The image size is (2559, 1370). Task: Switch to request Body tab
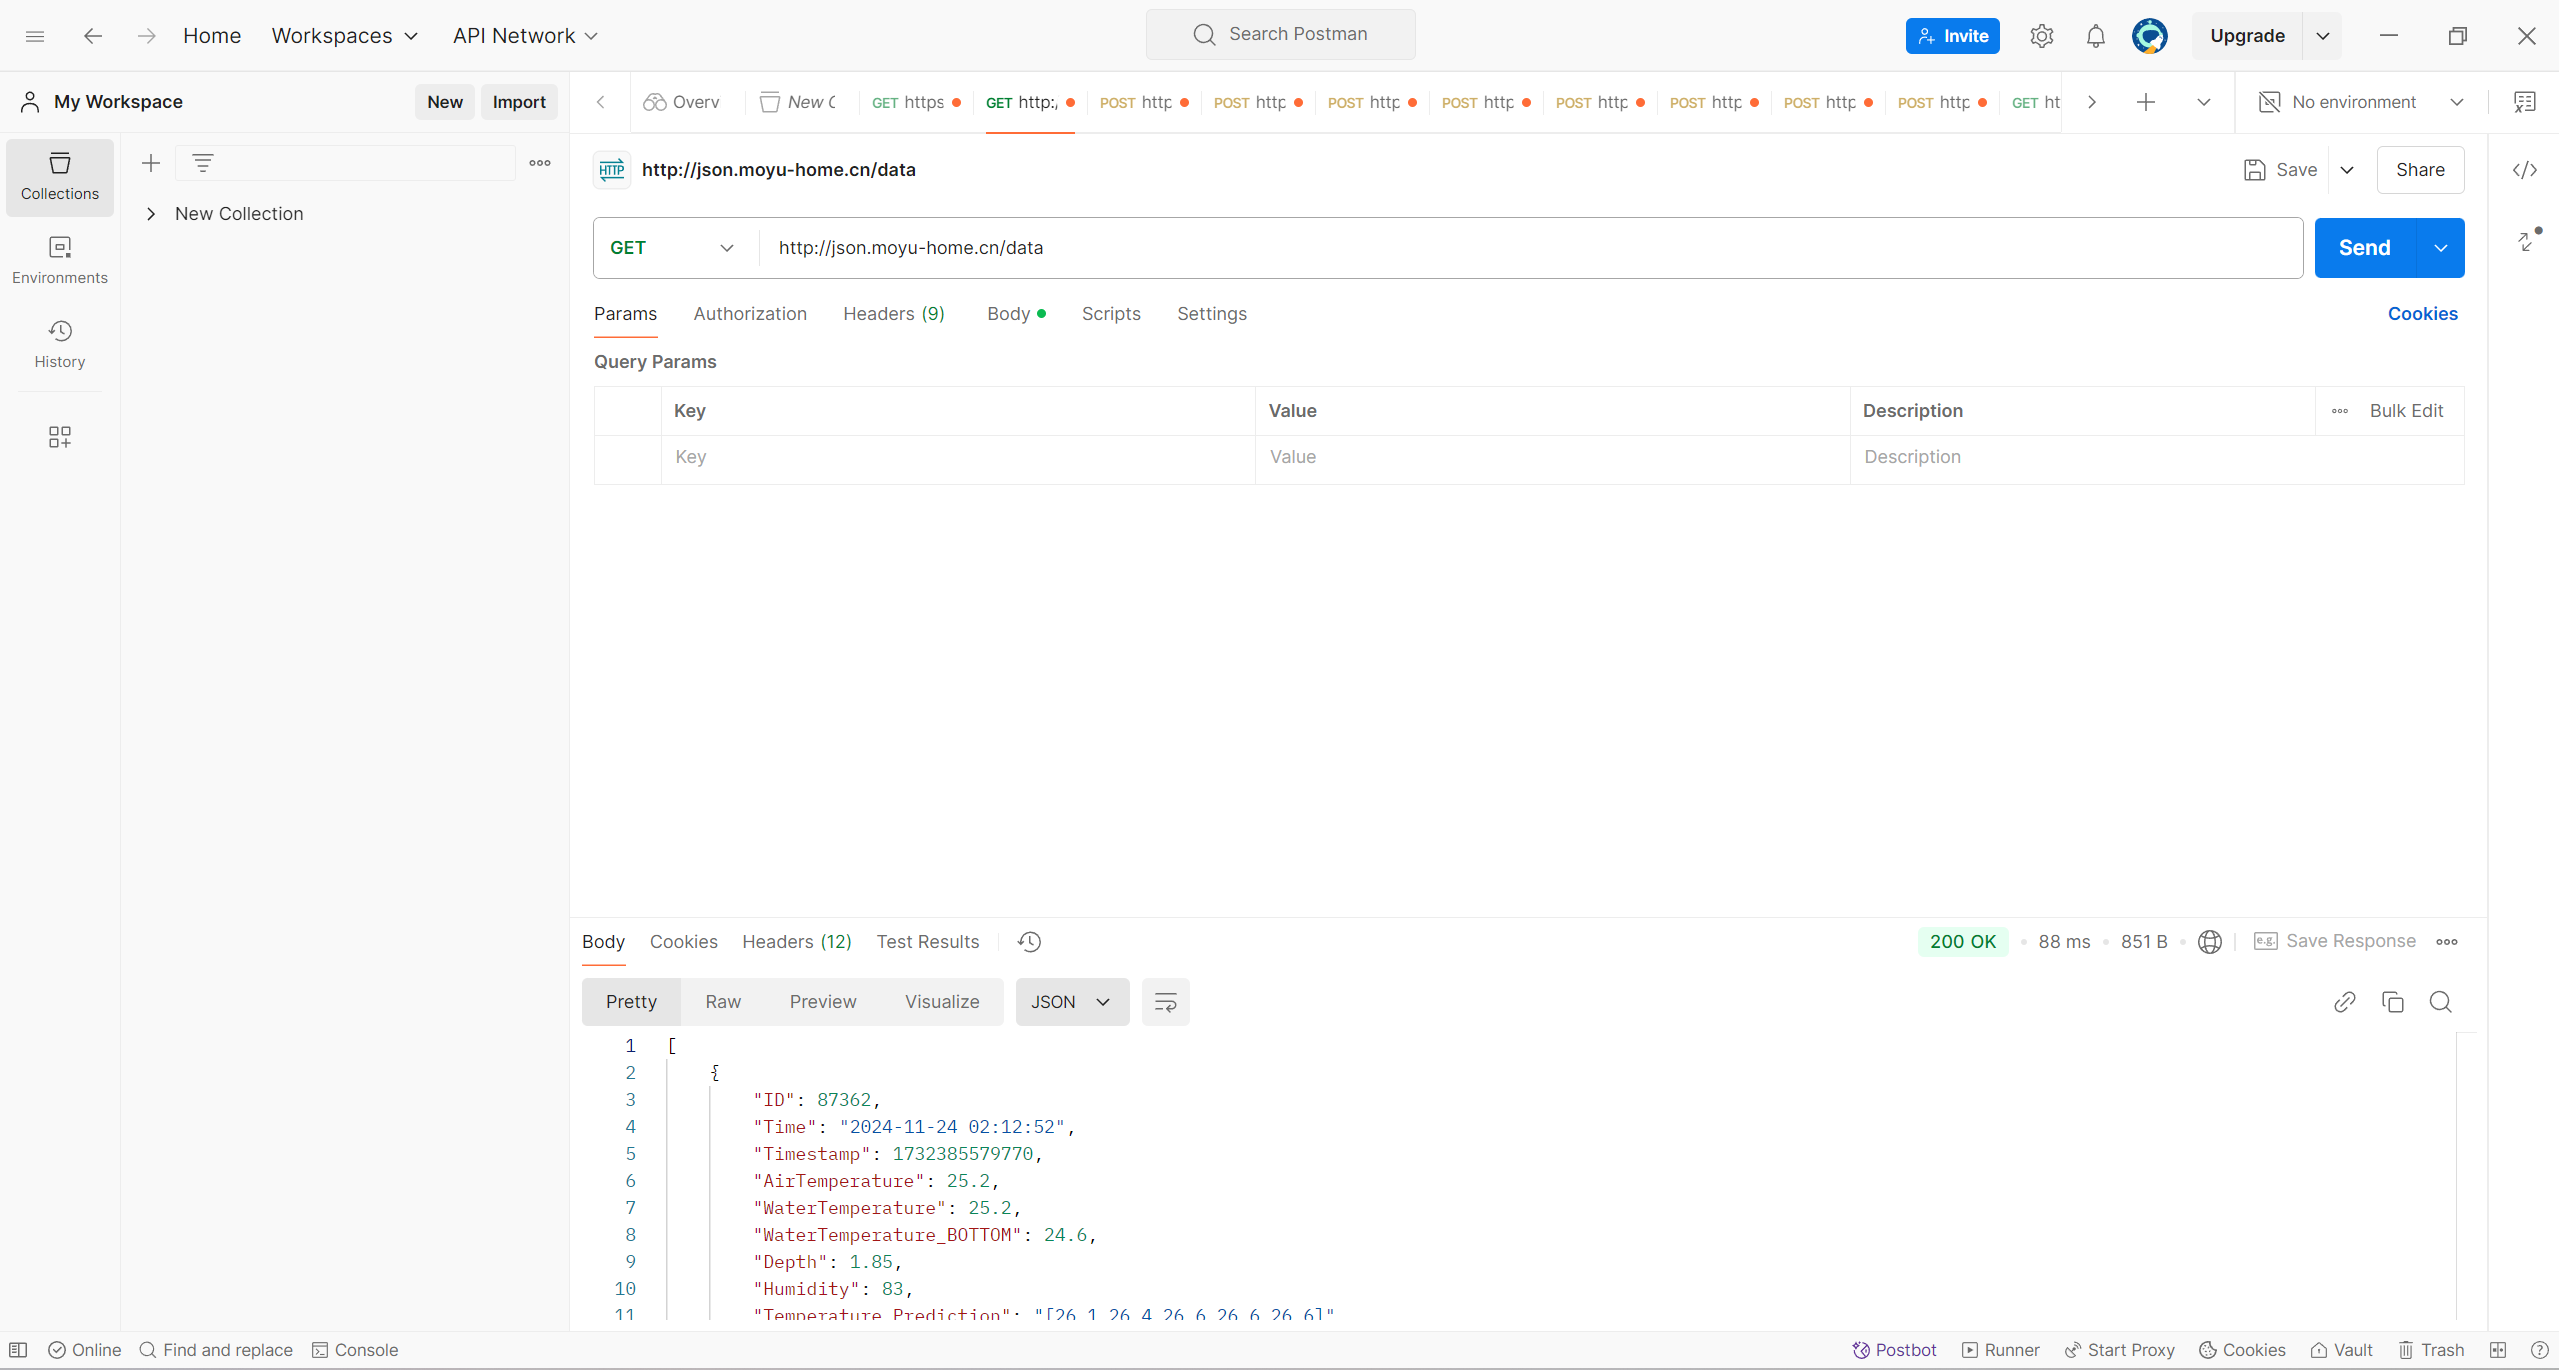1016,314
